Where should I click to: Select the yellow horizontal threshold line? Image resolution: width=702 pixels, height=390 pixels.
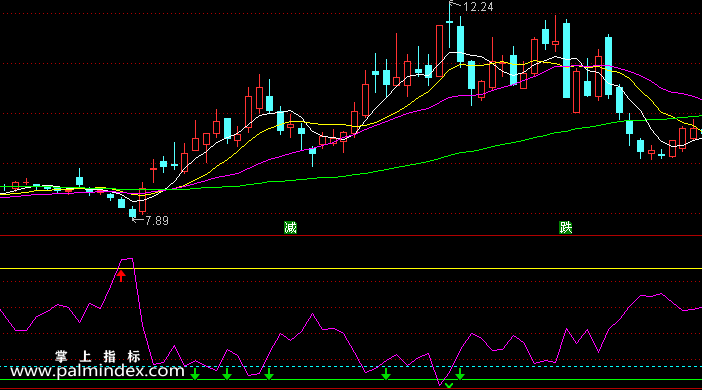coord(351,269)
